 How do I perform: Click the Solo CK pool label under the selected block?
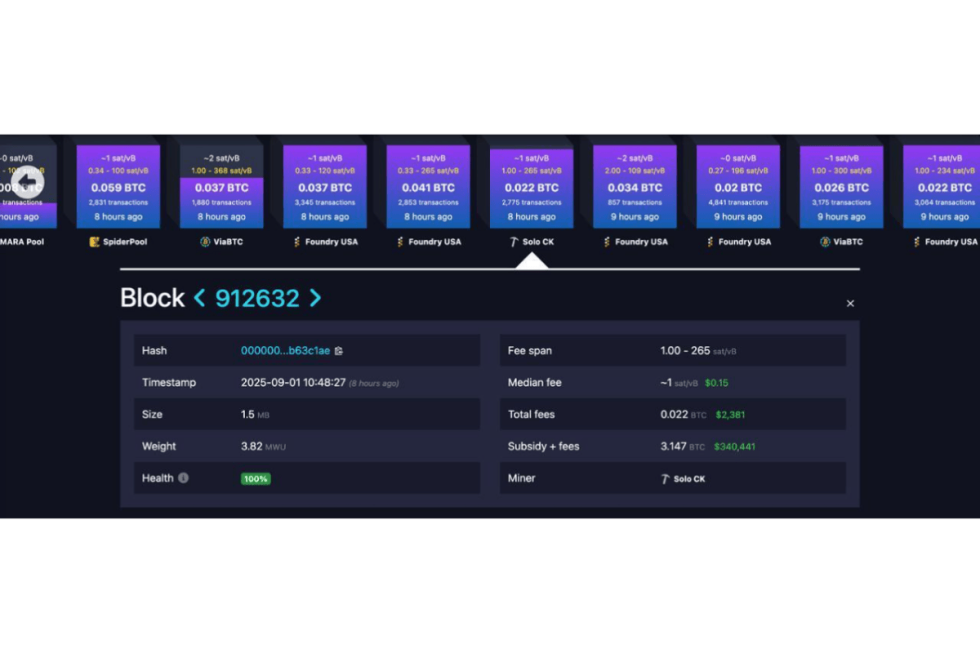pos(537,242)
